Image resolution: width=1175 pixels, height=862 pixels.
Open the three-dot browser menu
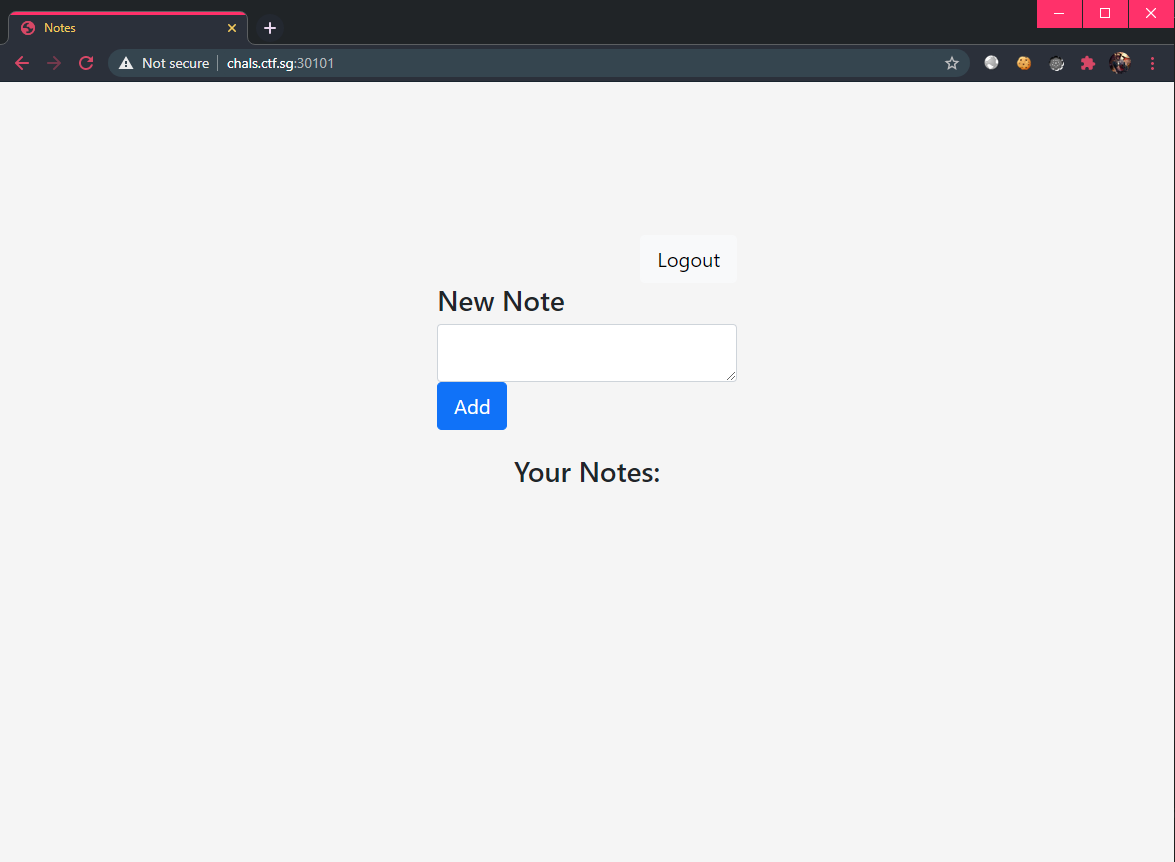[x=1153, y=62]
